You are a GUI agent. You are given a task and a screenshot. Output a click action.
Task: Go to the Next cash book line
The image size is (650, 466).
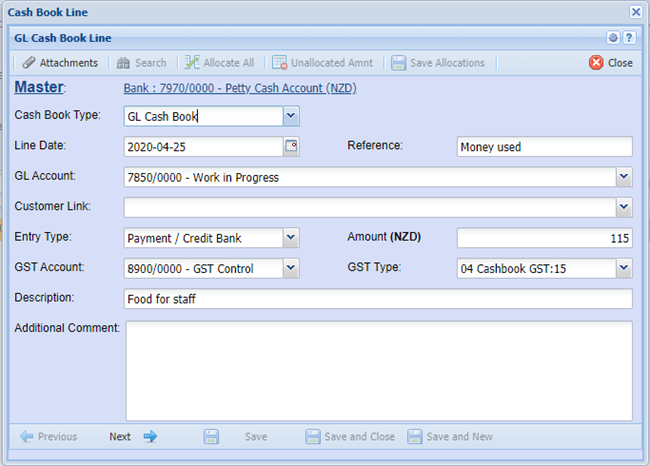pyautogui.click(x=133, y=437)
